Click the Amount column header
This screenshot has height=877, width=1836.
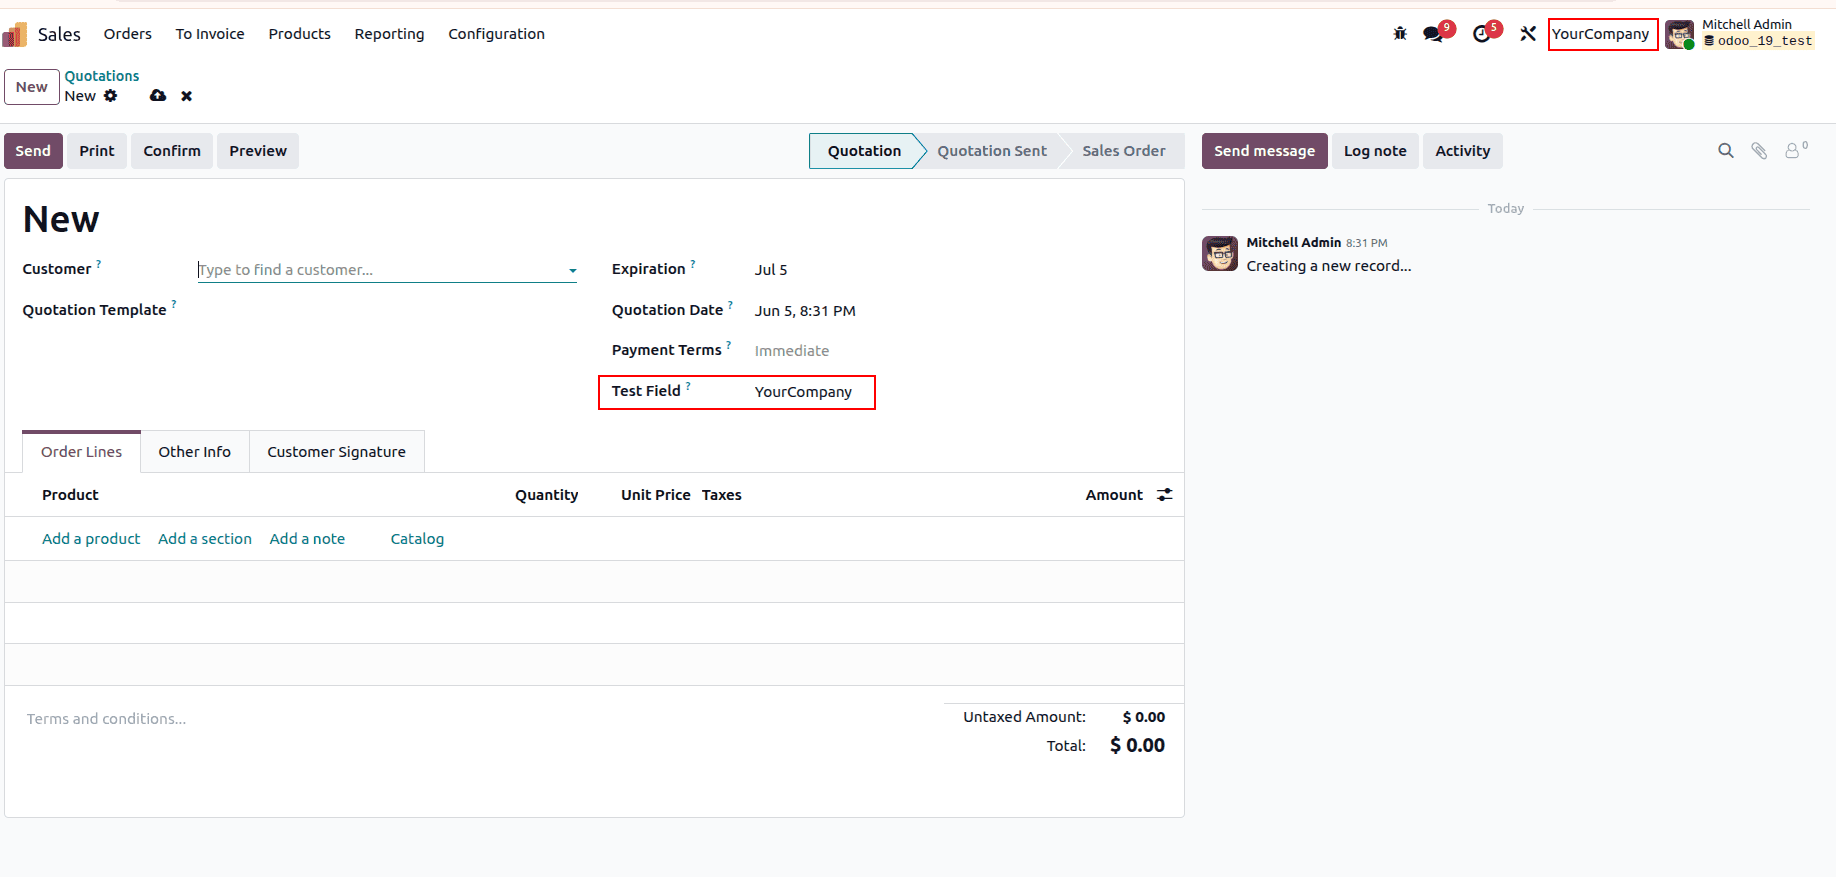click(x=1114, y=495)
